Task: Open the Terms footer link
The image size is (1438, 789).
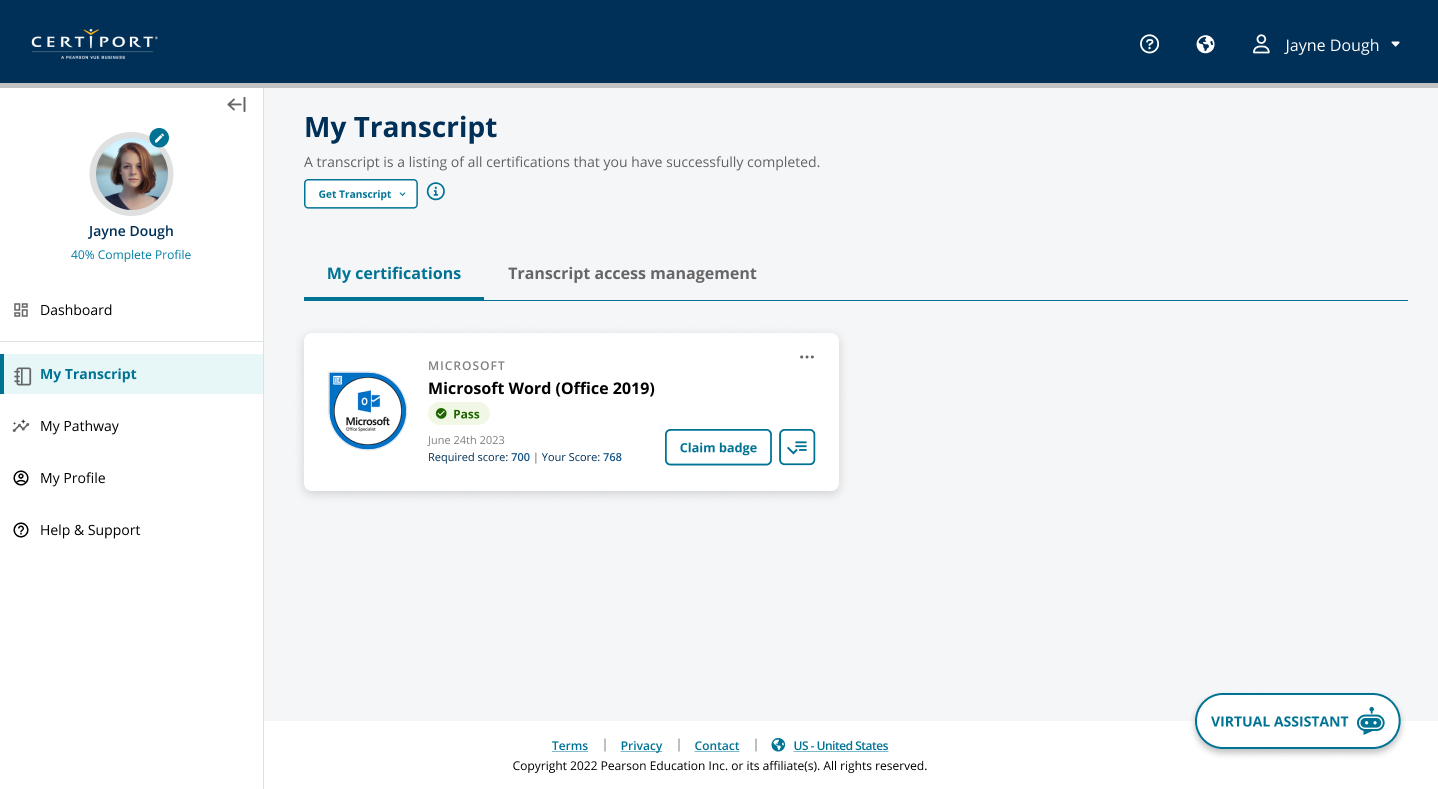Action: pos(570,745)
